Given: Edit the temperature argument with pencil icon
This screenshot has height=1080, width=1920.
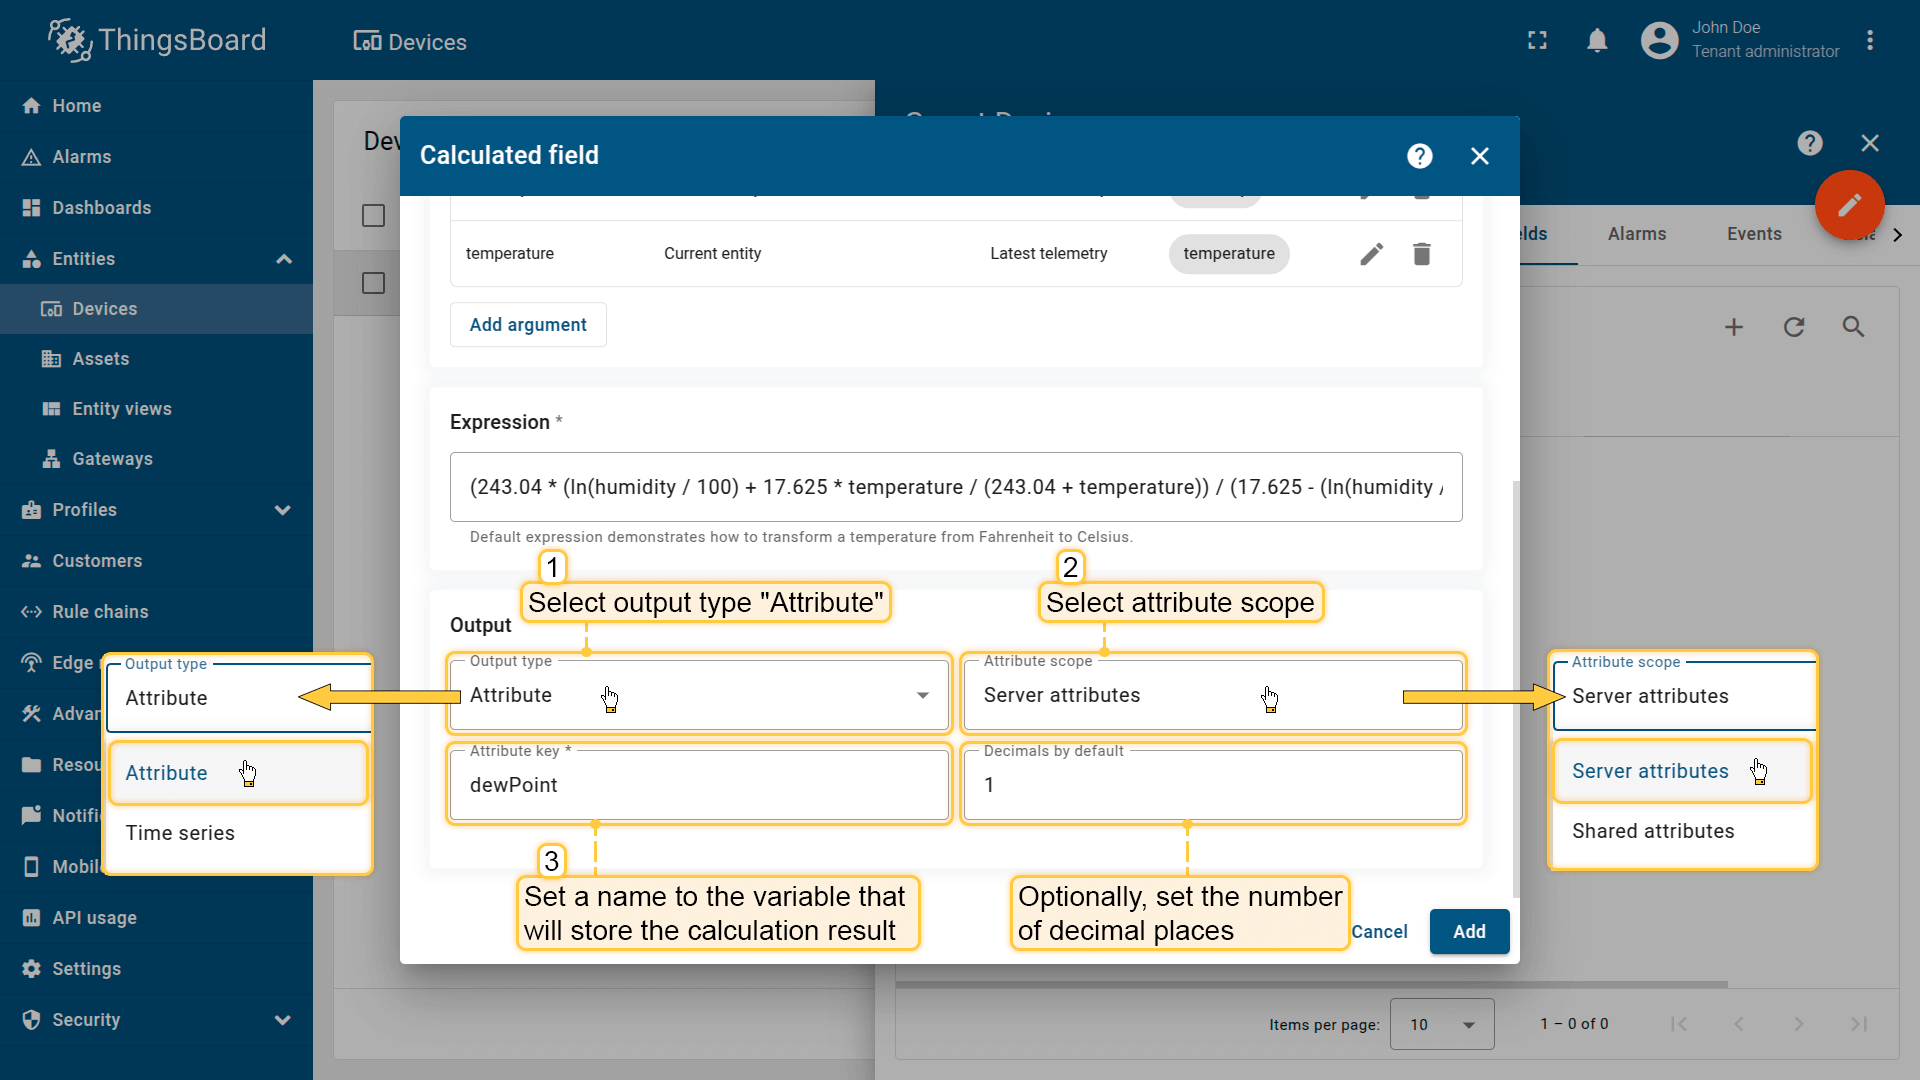Looking at the screenshot, I should click(x=1371, y=254).
